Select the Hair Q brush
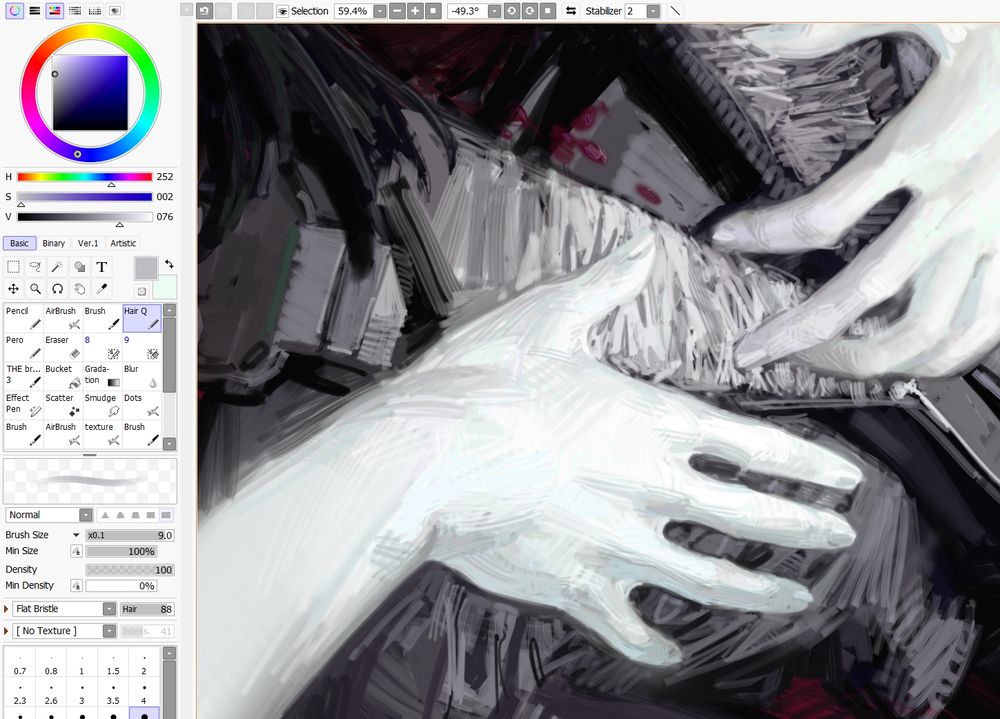 pos(142,318)
